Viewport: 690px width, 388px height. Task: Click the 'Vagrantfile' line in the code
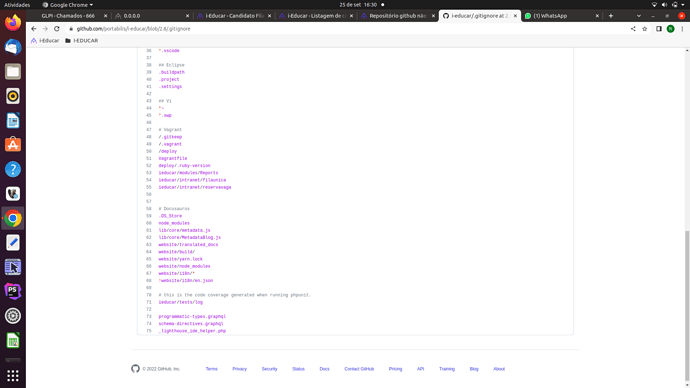tap(173, 158)
